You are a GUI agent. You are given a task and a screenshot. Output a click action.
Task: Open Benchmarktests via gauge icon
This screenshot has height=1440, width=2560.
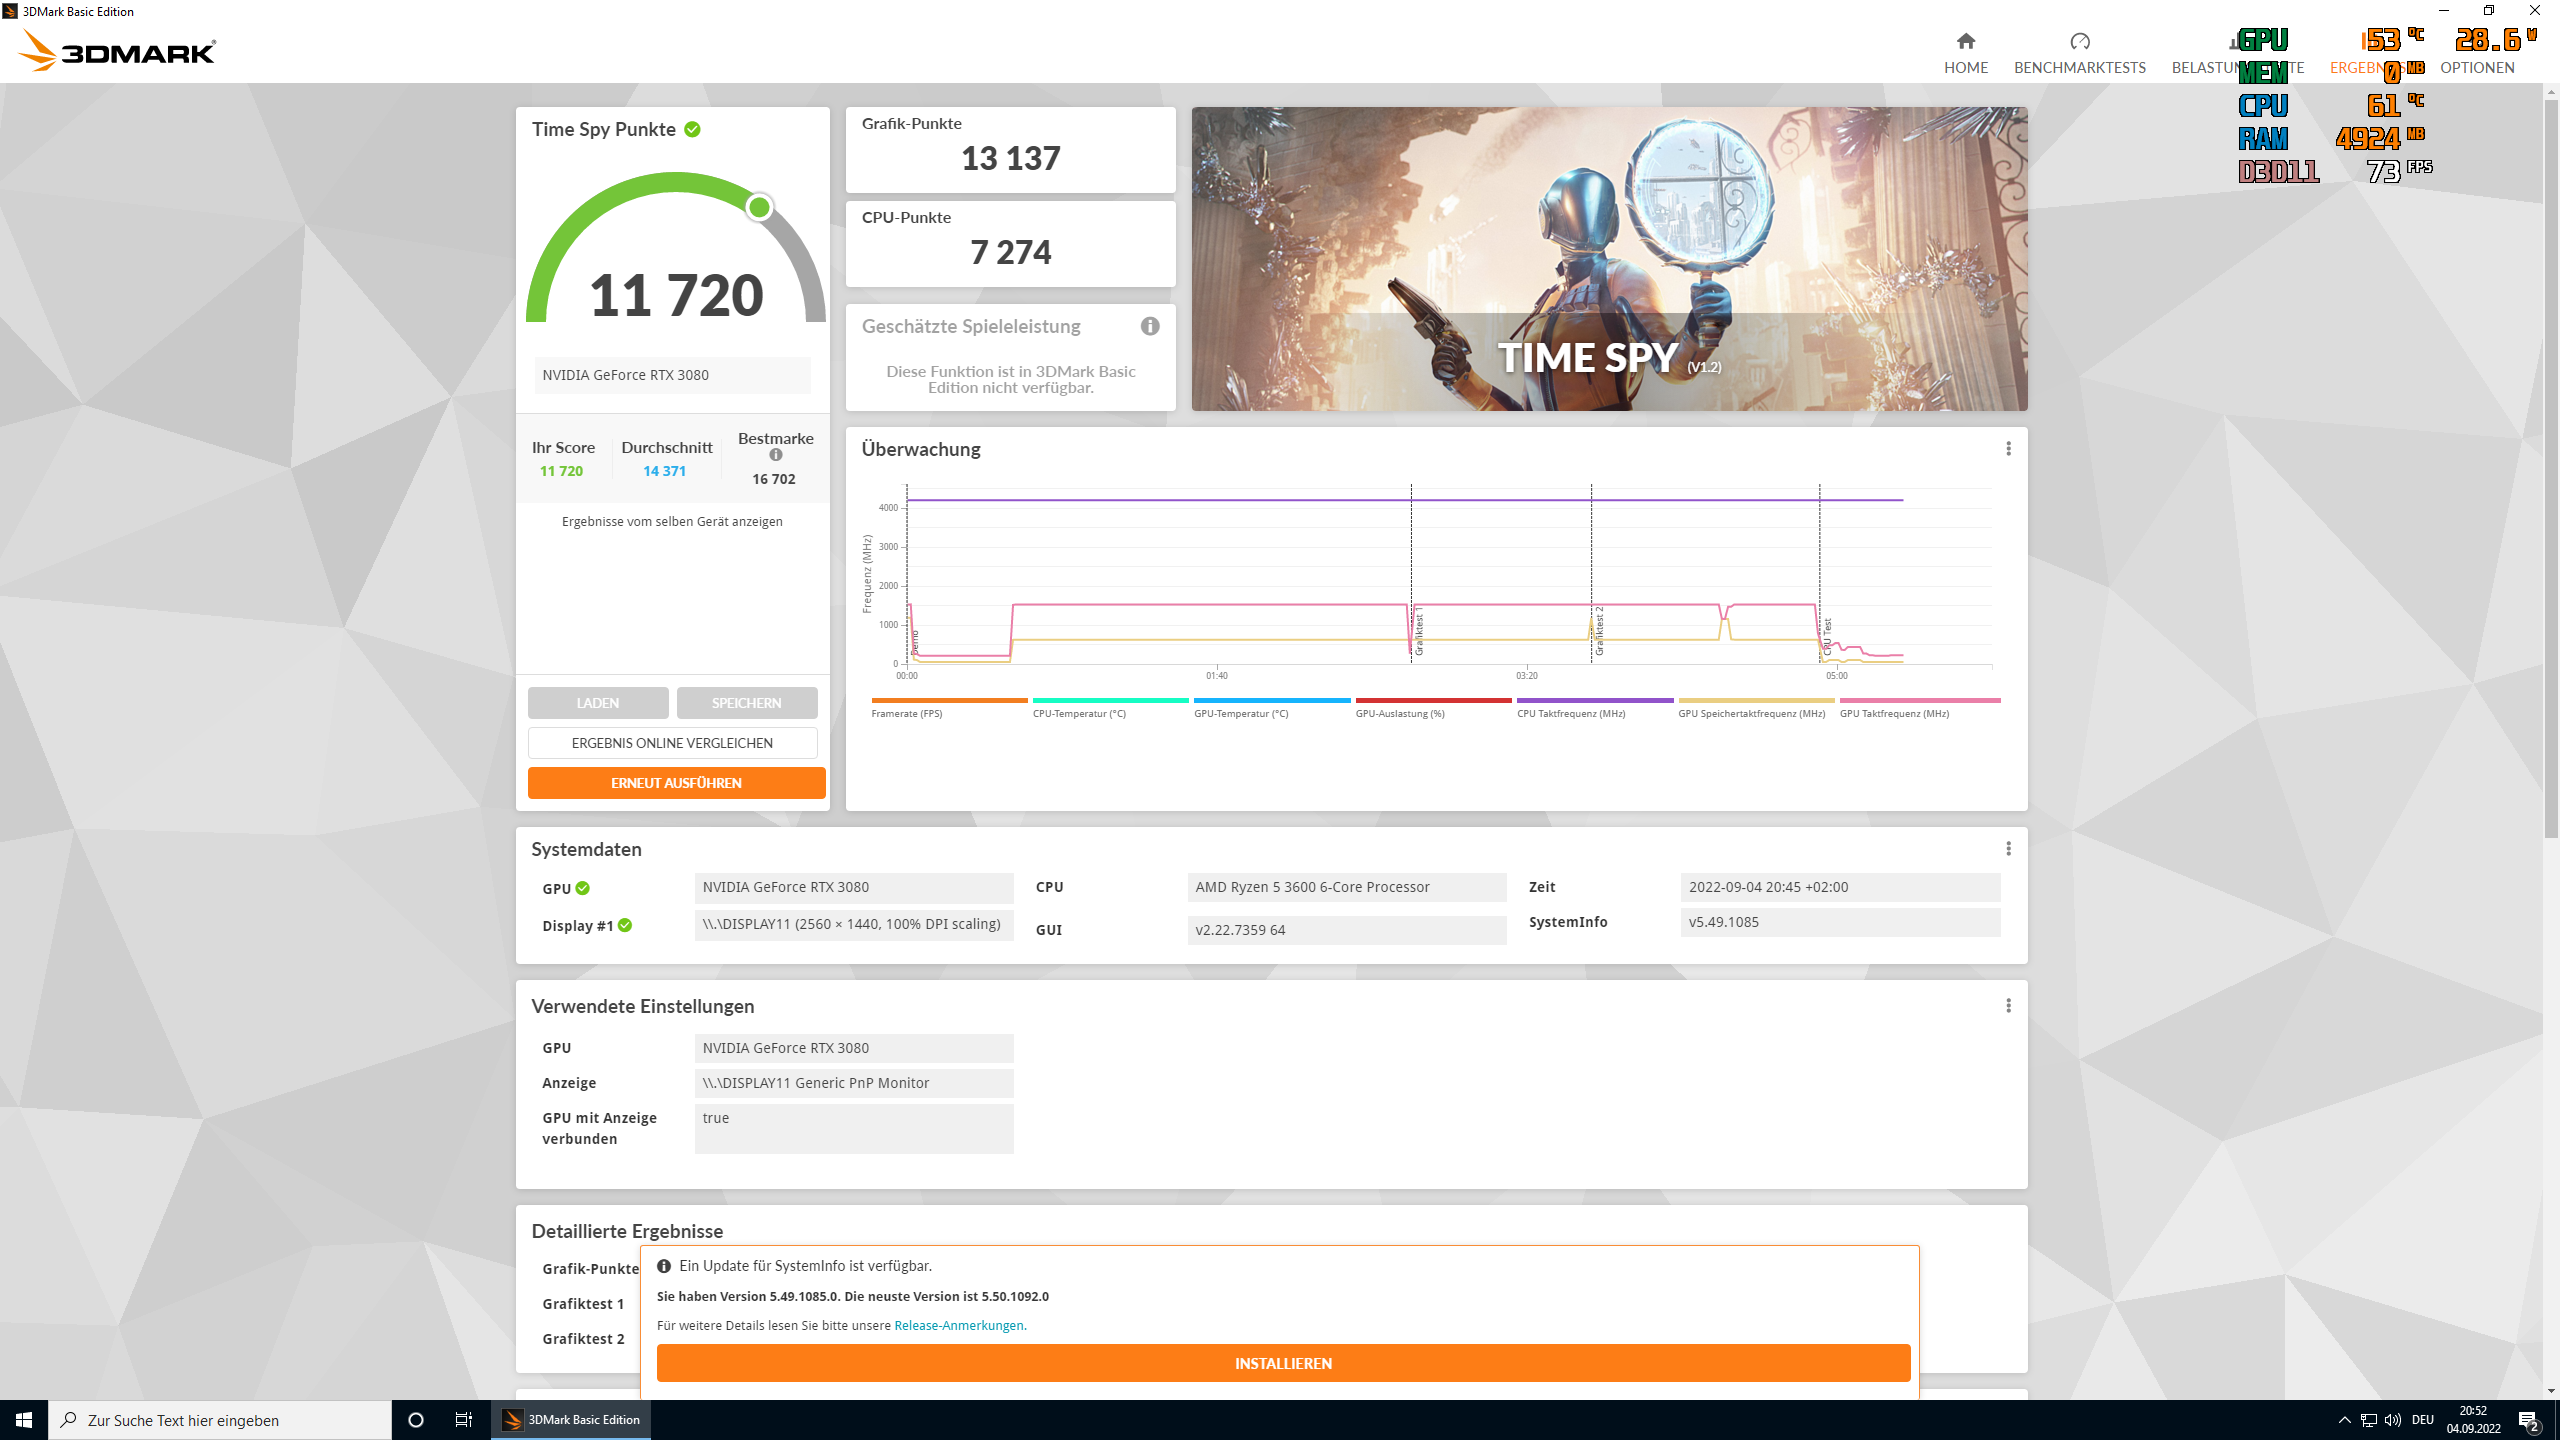2079,41
